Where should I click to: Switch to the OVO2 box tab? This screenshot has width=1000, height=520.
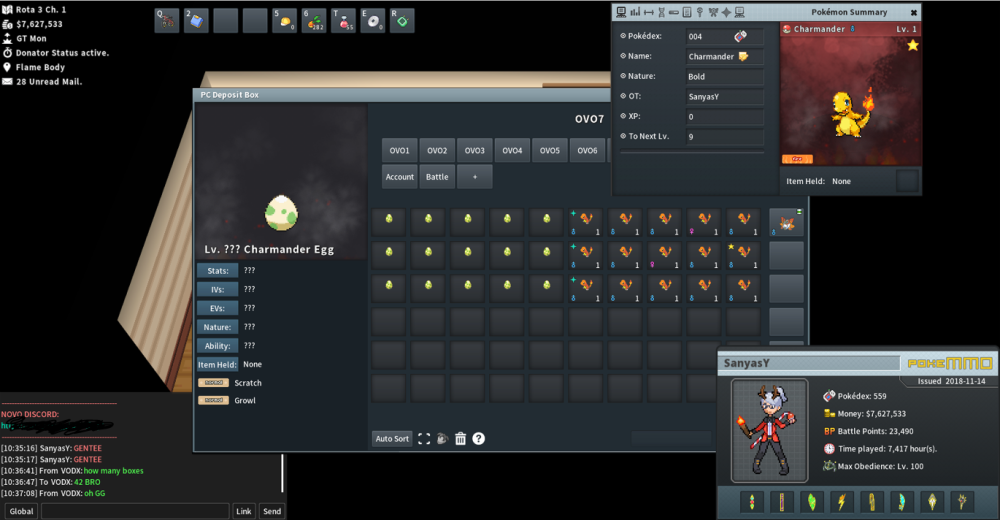437,151
